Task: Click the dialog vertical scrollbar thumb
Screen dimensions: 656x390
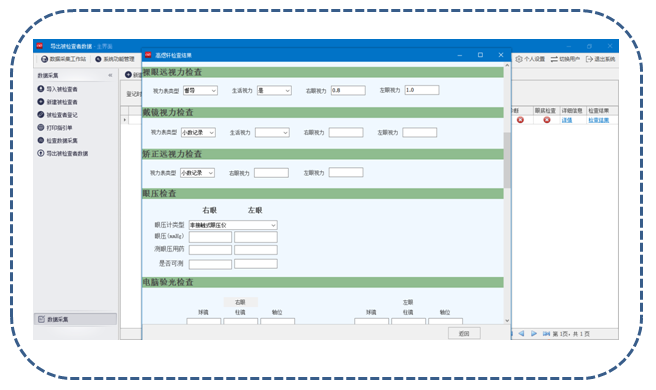Action: point(507,160)
